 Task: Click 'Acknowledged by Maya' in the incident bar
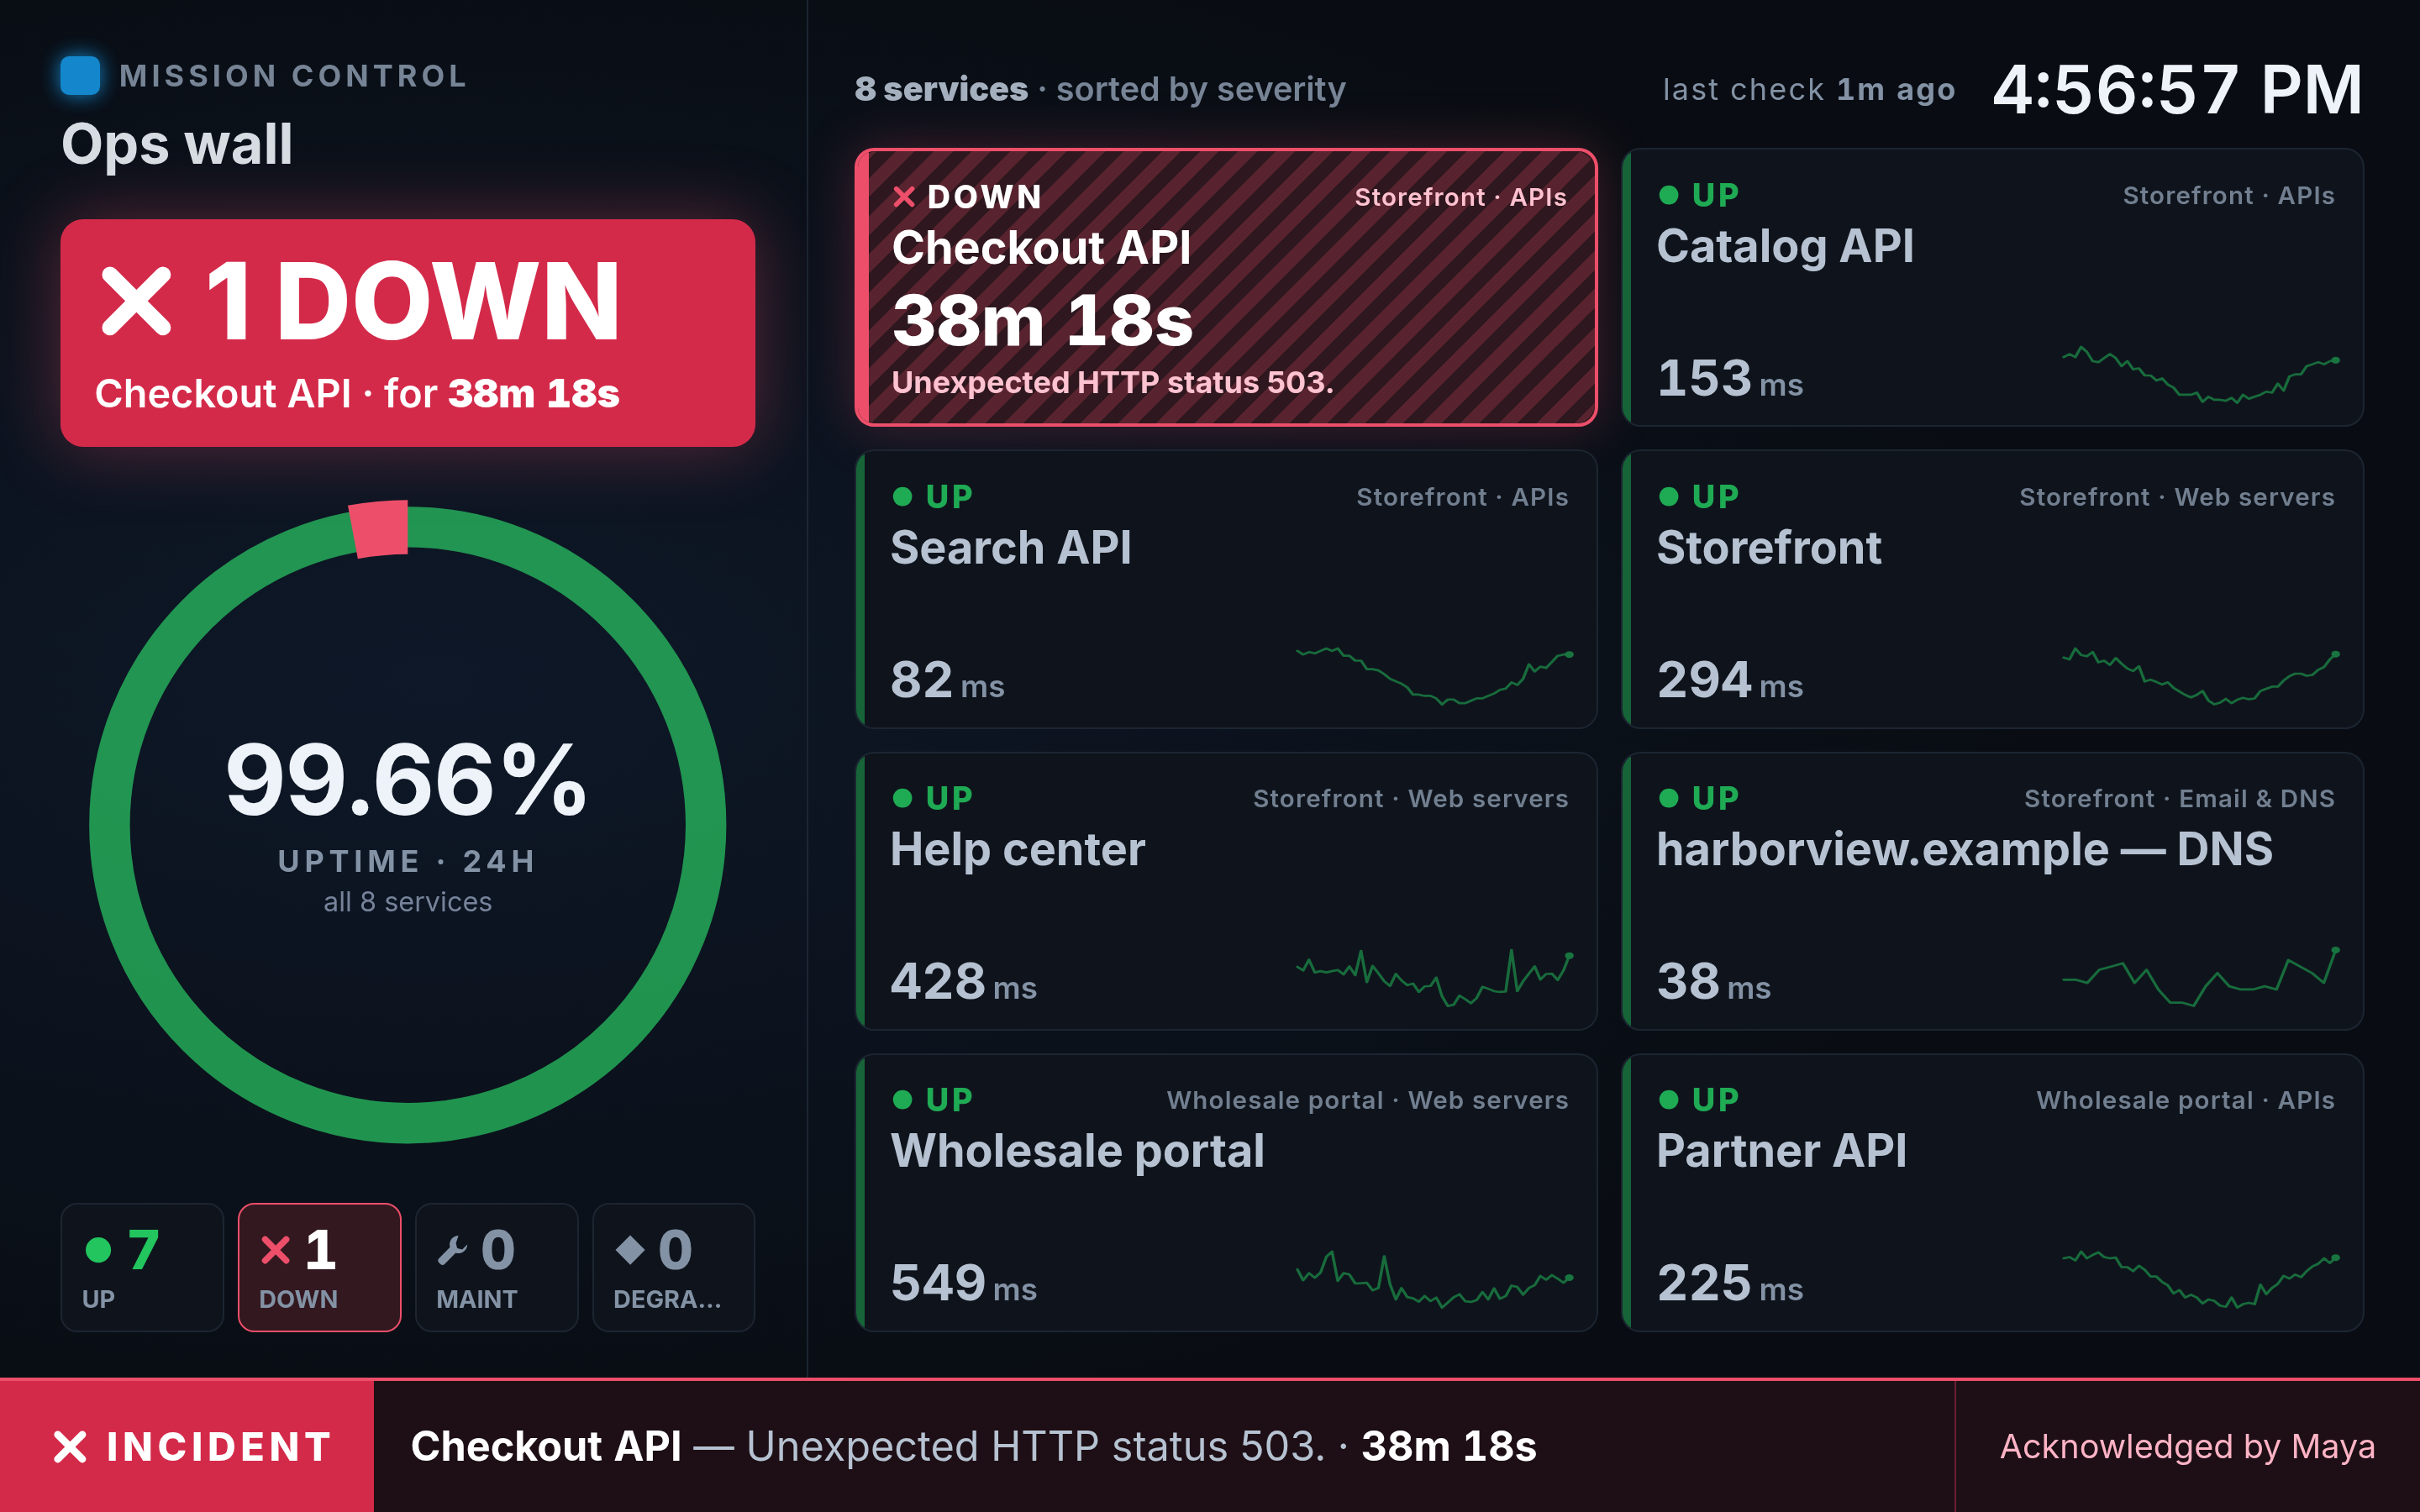[2187, 1447]
